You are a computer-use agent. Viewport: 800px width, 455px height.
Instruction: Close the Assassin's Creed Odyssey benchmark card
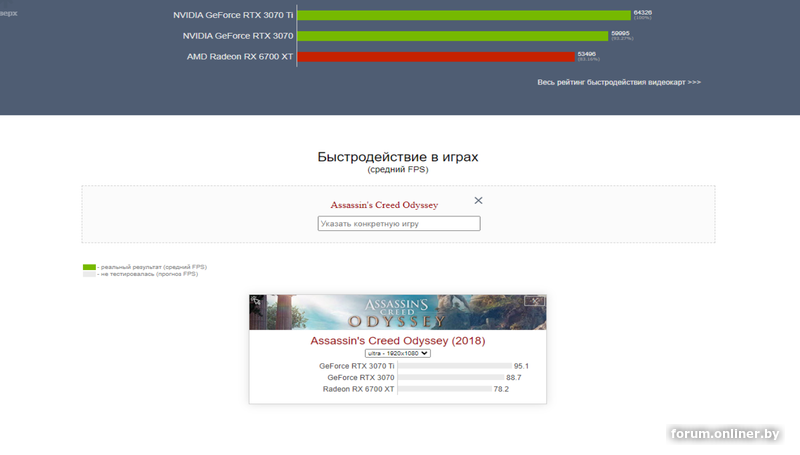pos(534,301)
